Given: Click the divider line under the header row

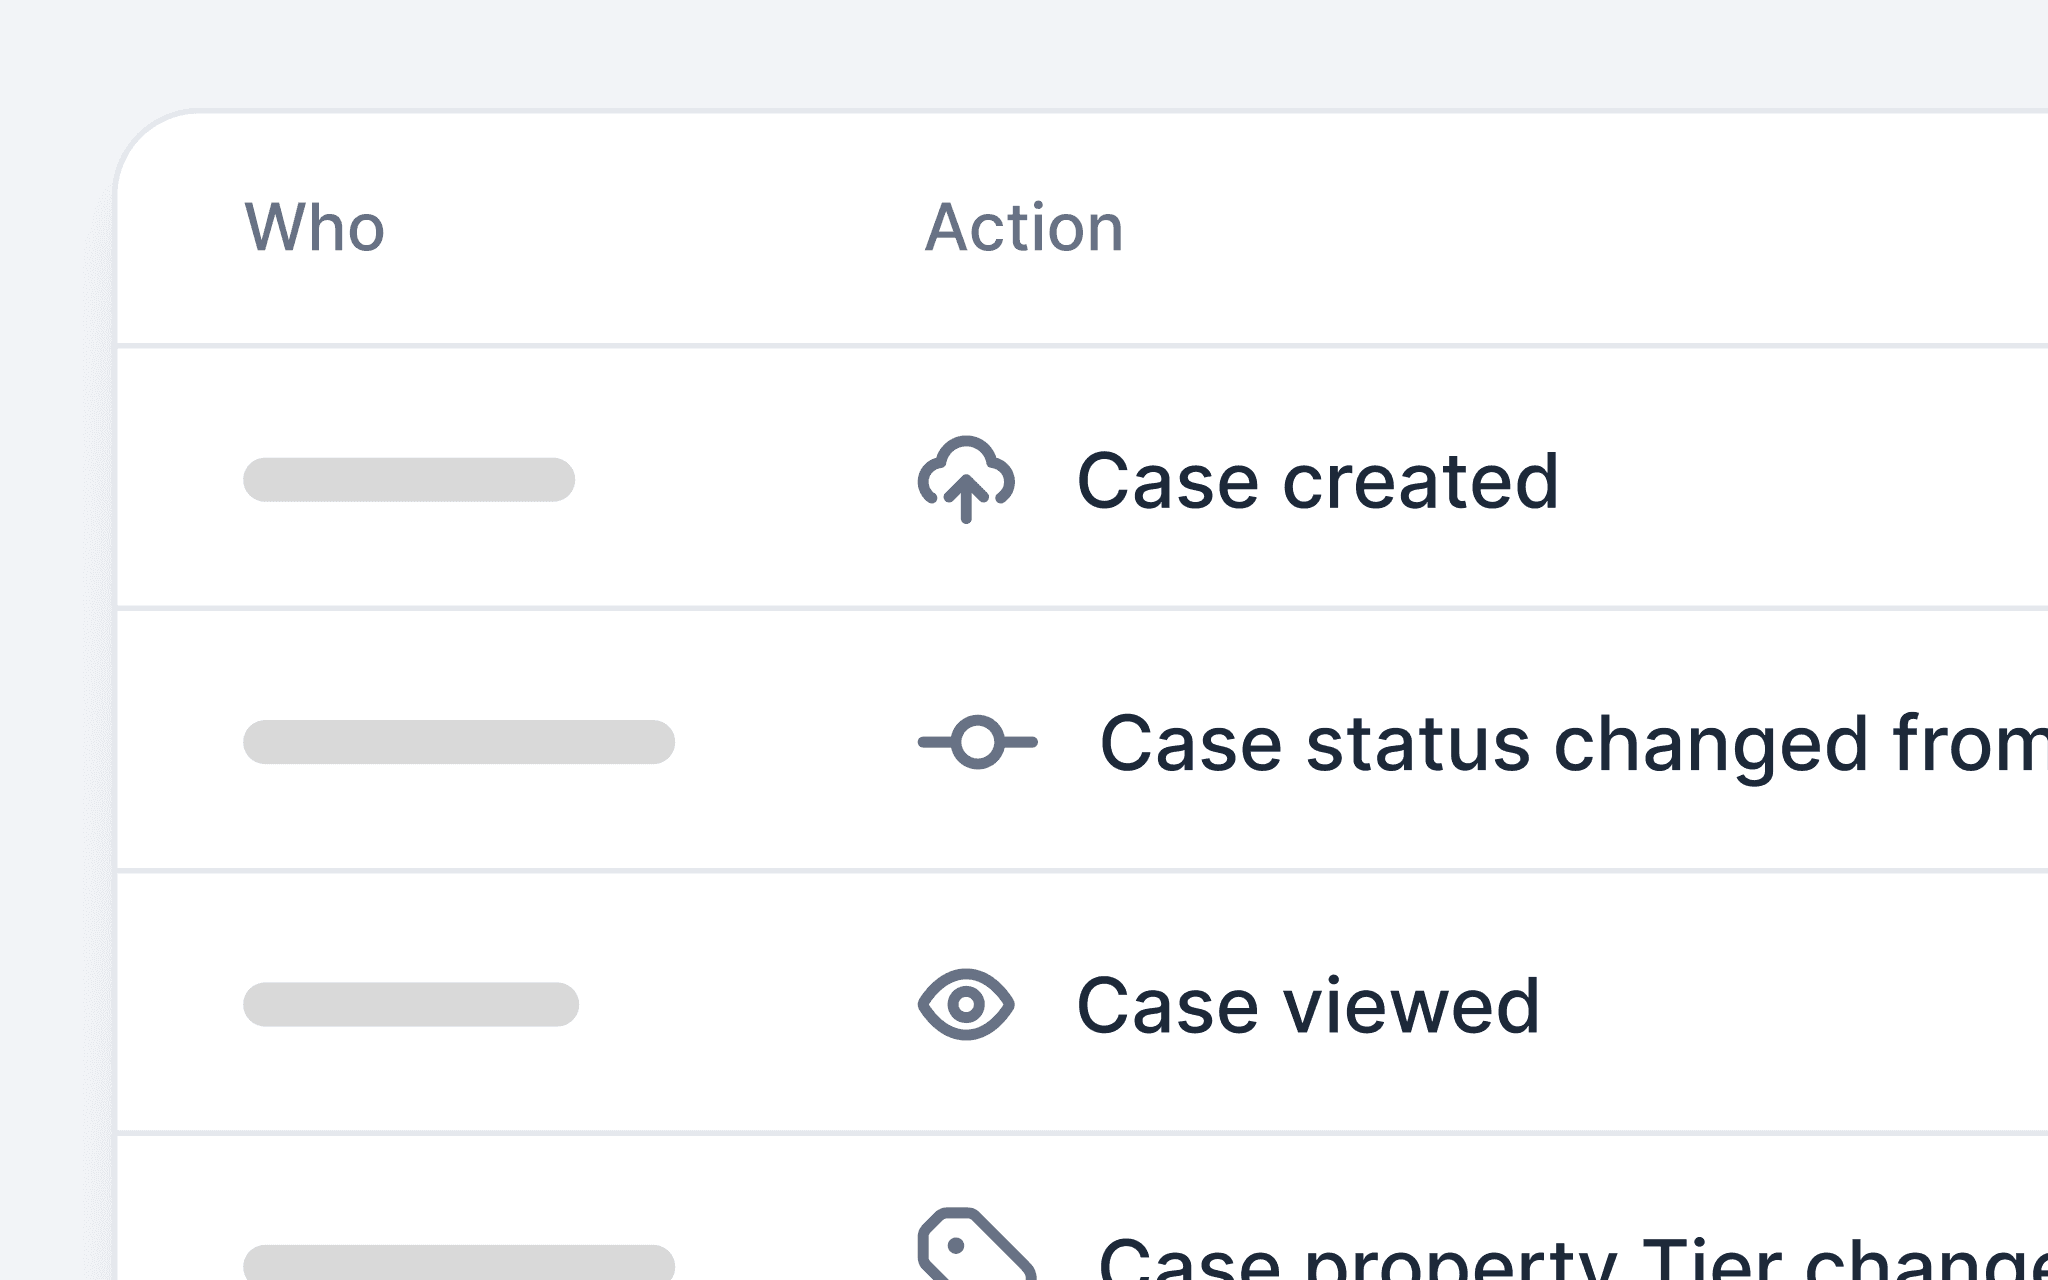Looking at the screenshot, I should click(x=1082, y=346).
